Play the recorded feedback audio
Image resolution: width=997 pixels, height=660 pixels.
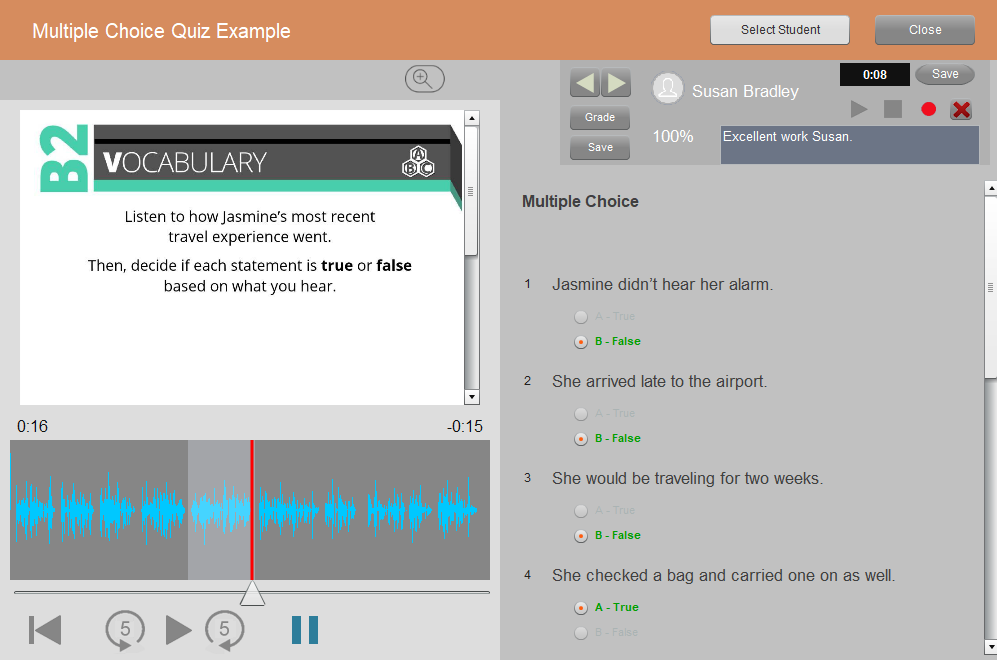point(859,109)
